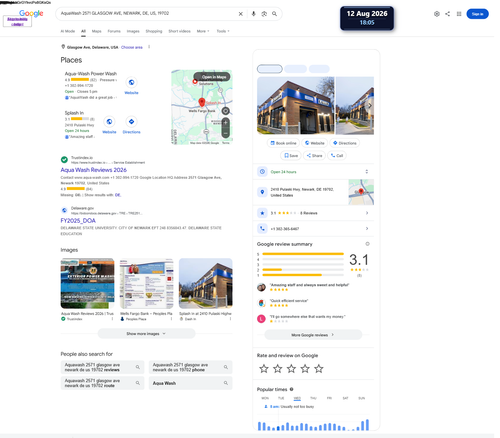Search suggestion ending with 'reviews'
This screenshot has height=438, width=500.
click(102, 367)
